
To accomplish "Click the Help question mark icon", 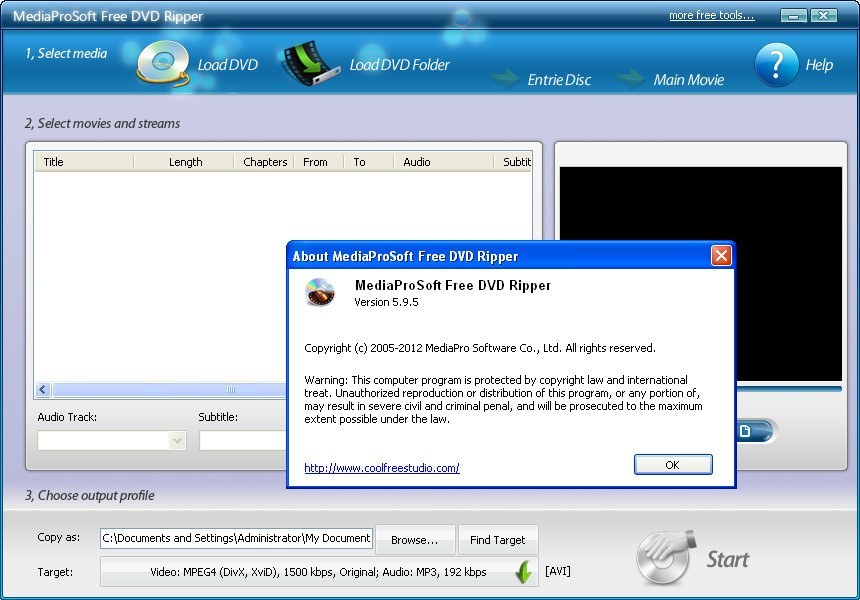I will (x=778, y=63).
